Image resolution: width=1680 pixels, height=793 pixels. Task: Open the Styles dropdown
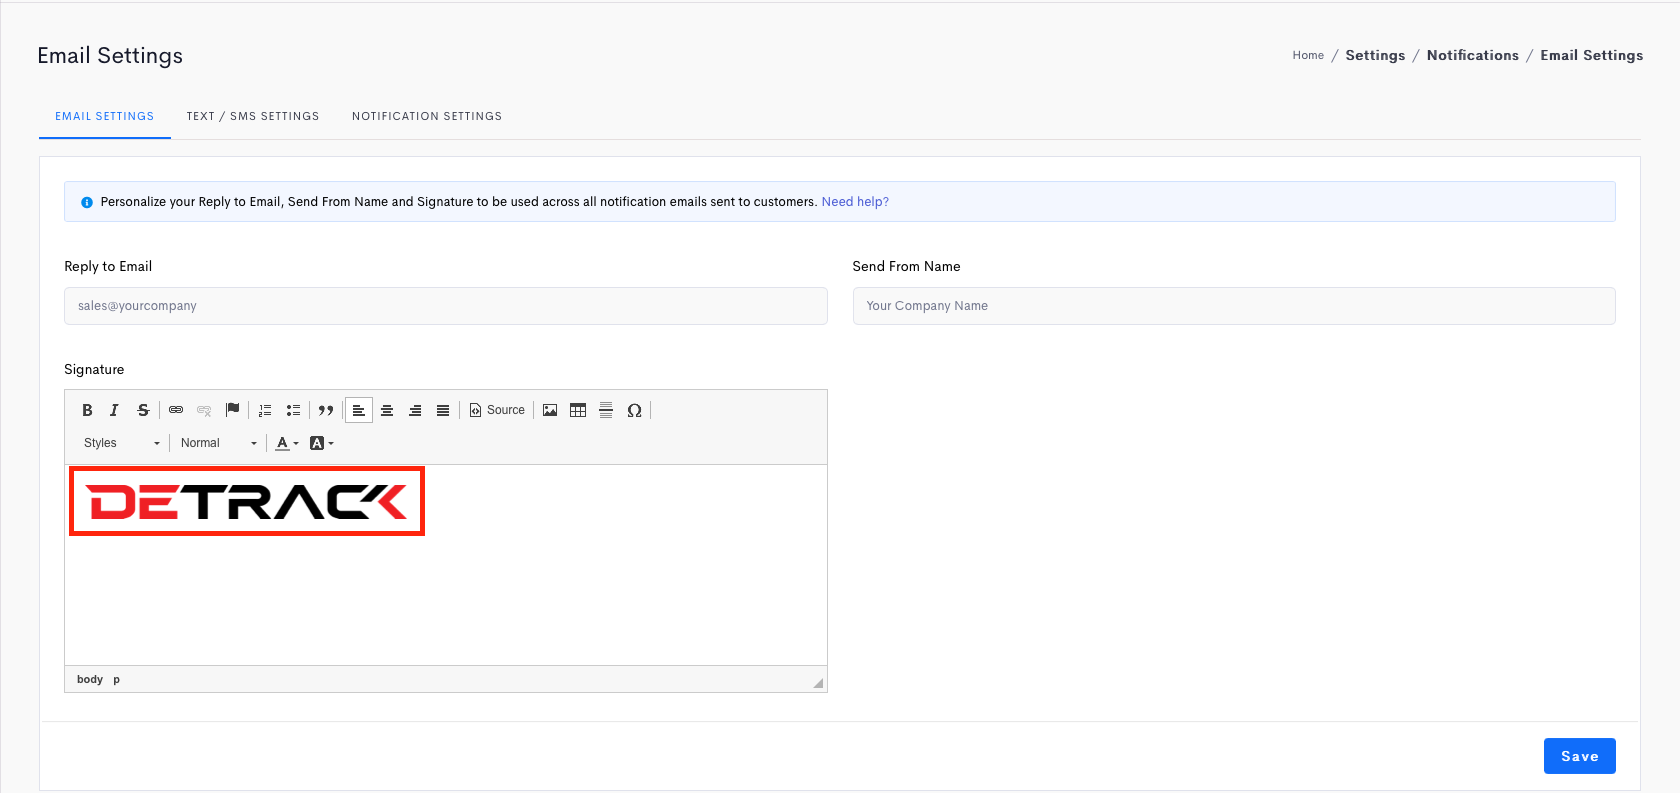click(121, 443)
